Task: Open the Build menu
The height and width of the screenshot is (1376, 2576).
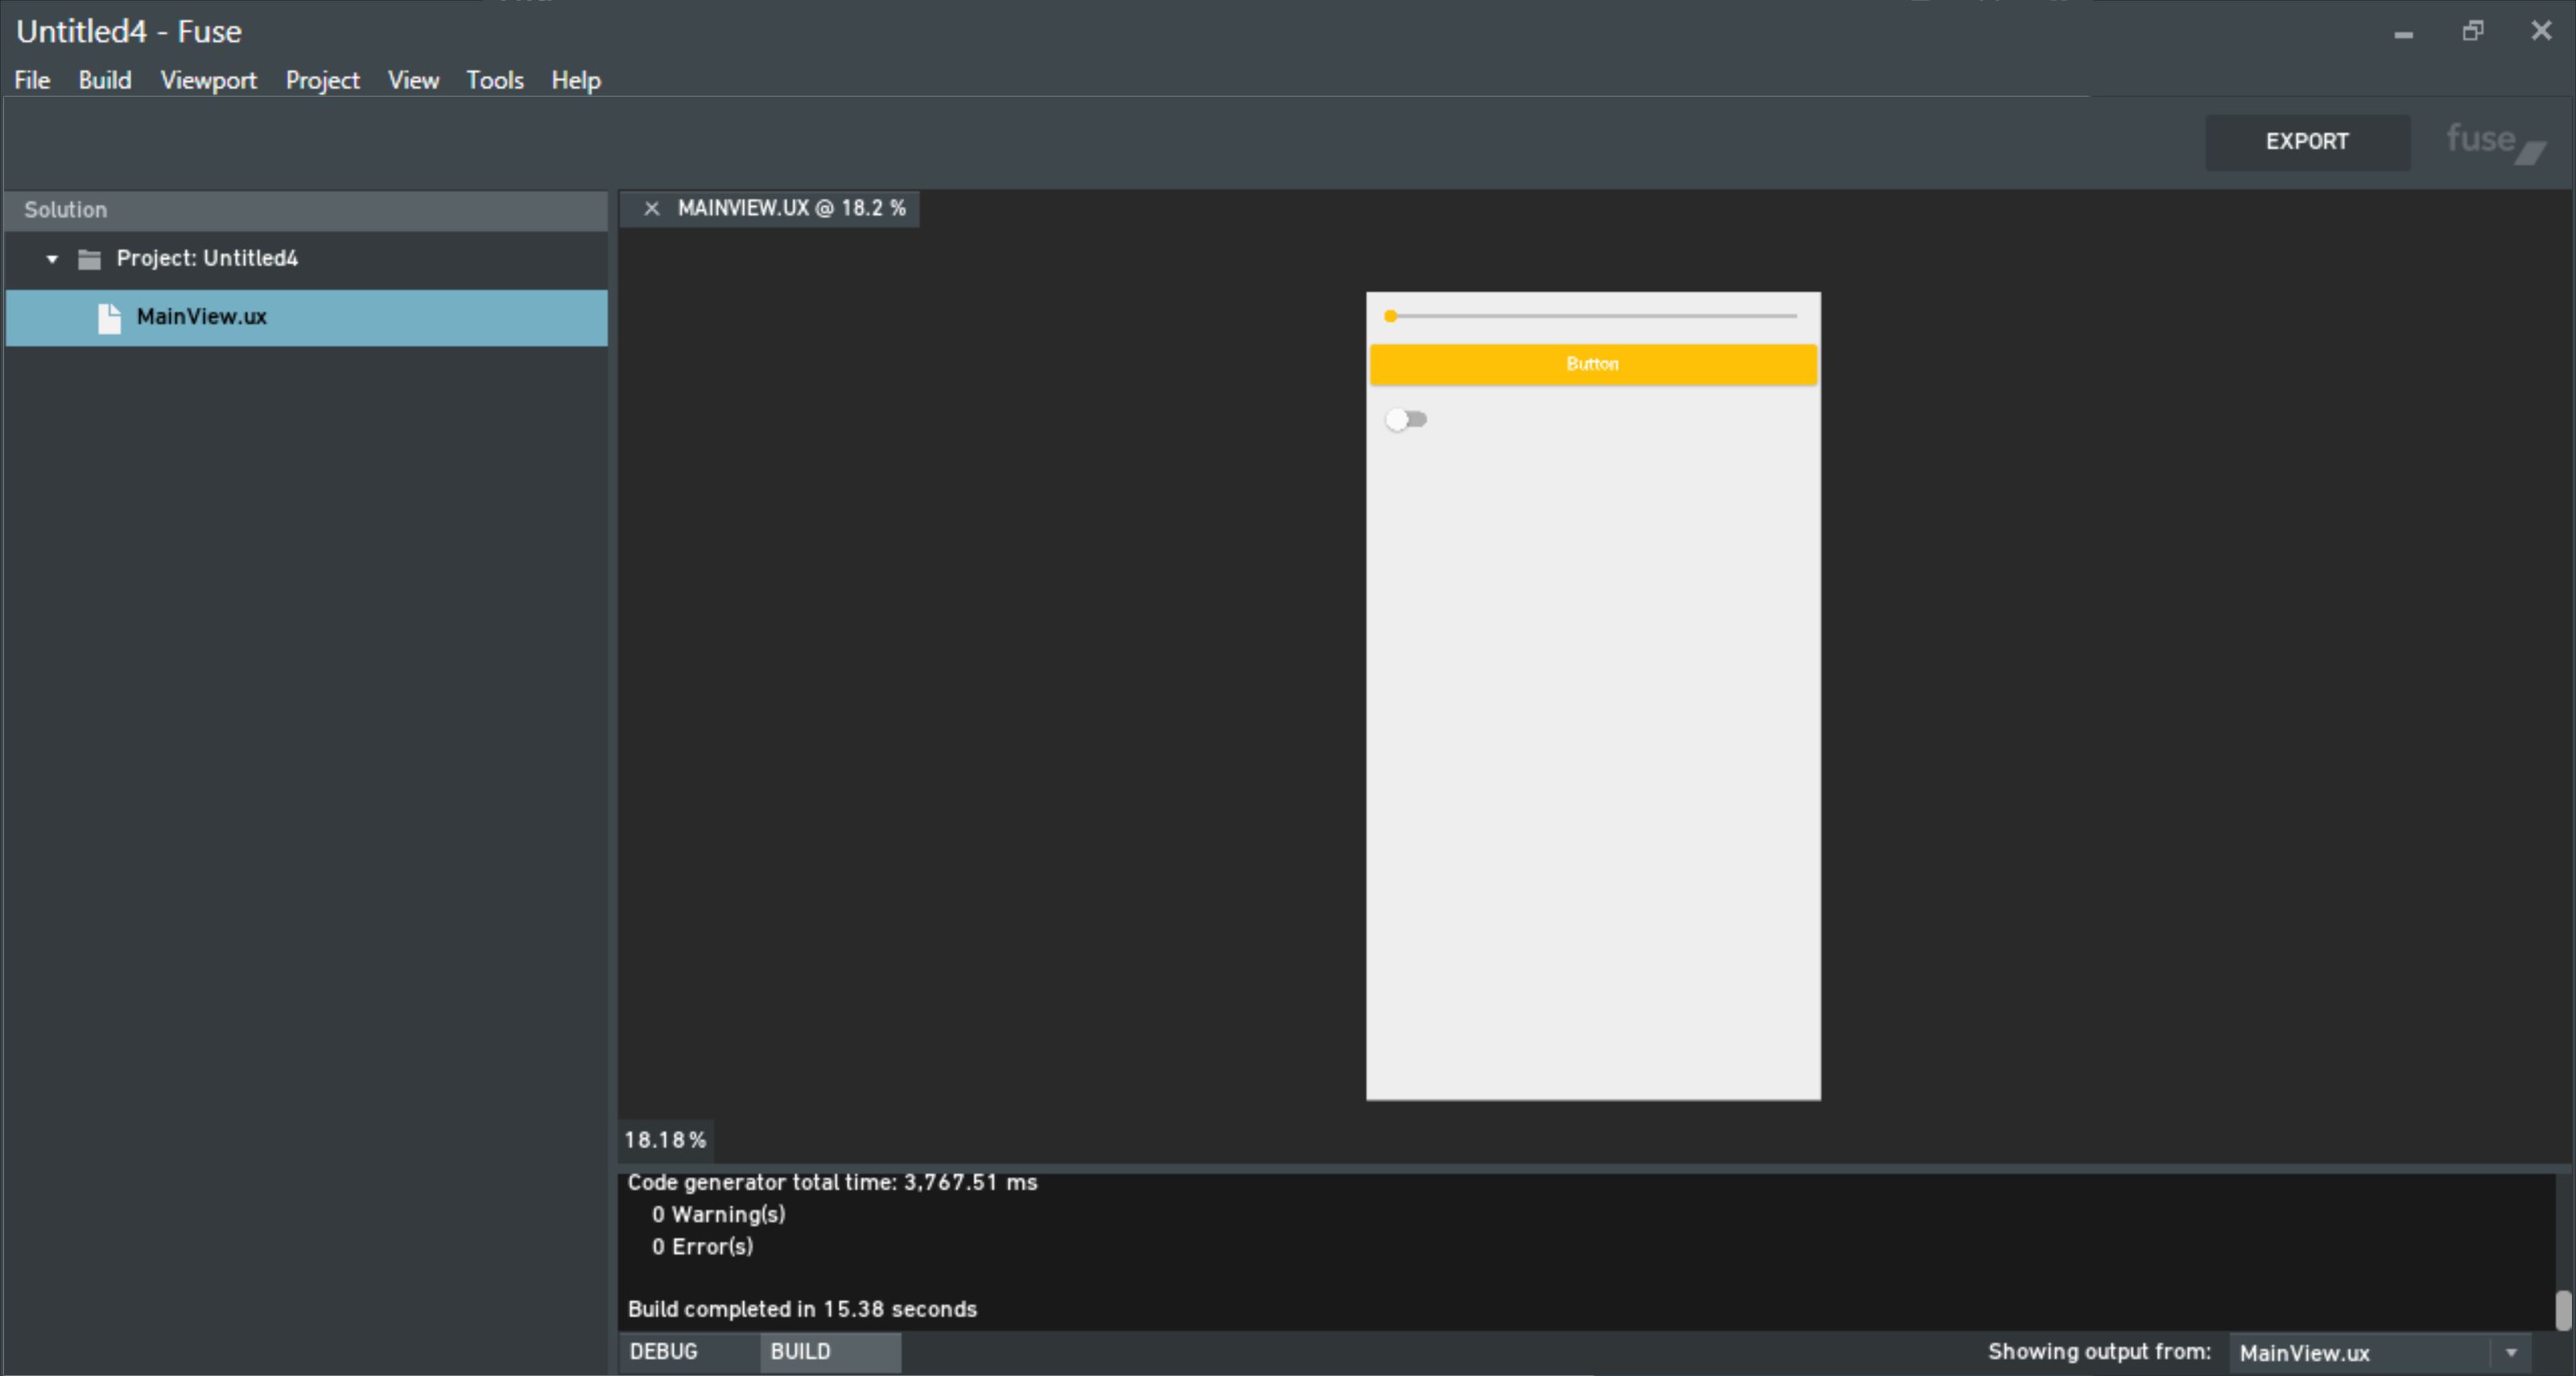Action: pos(105,80)
